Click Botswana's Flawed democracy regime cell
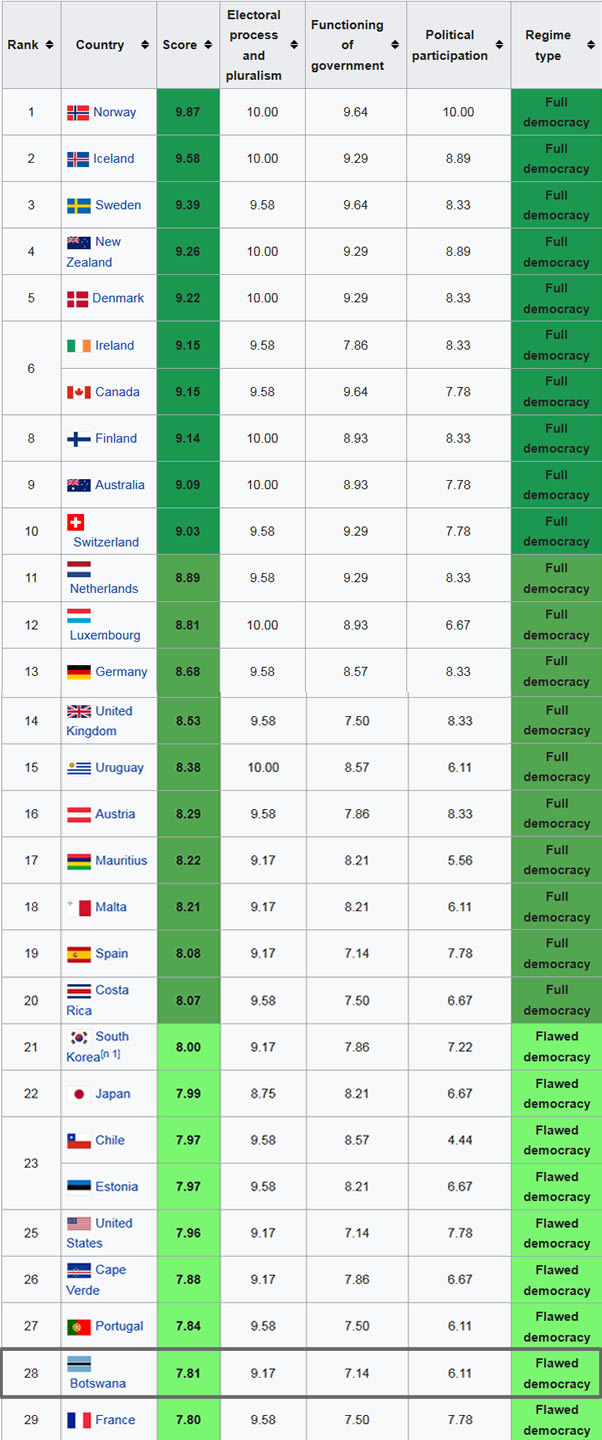The width and height of the screenshot is (602, 1440). point(556,1373)
